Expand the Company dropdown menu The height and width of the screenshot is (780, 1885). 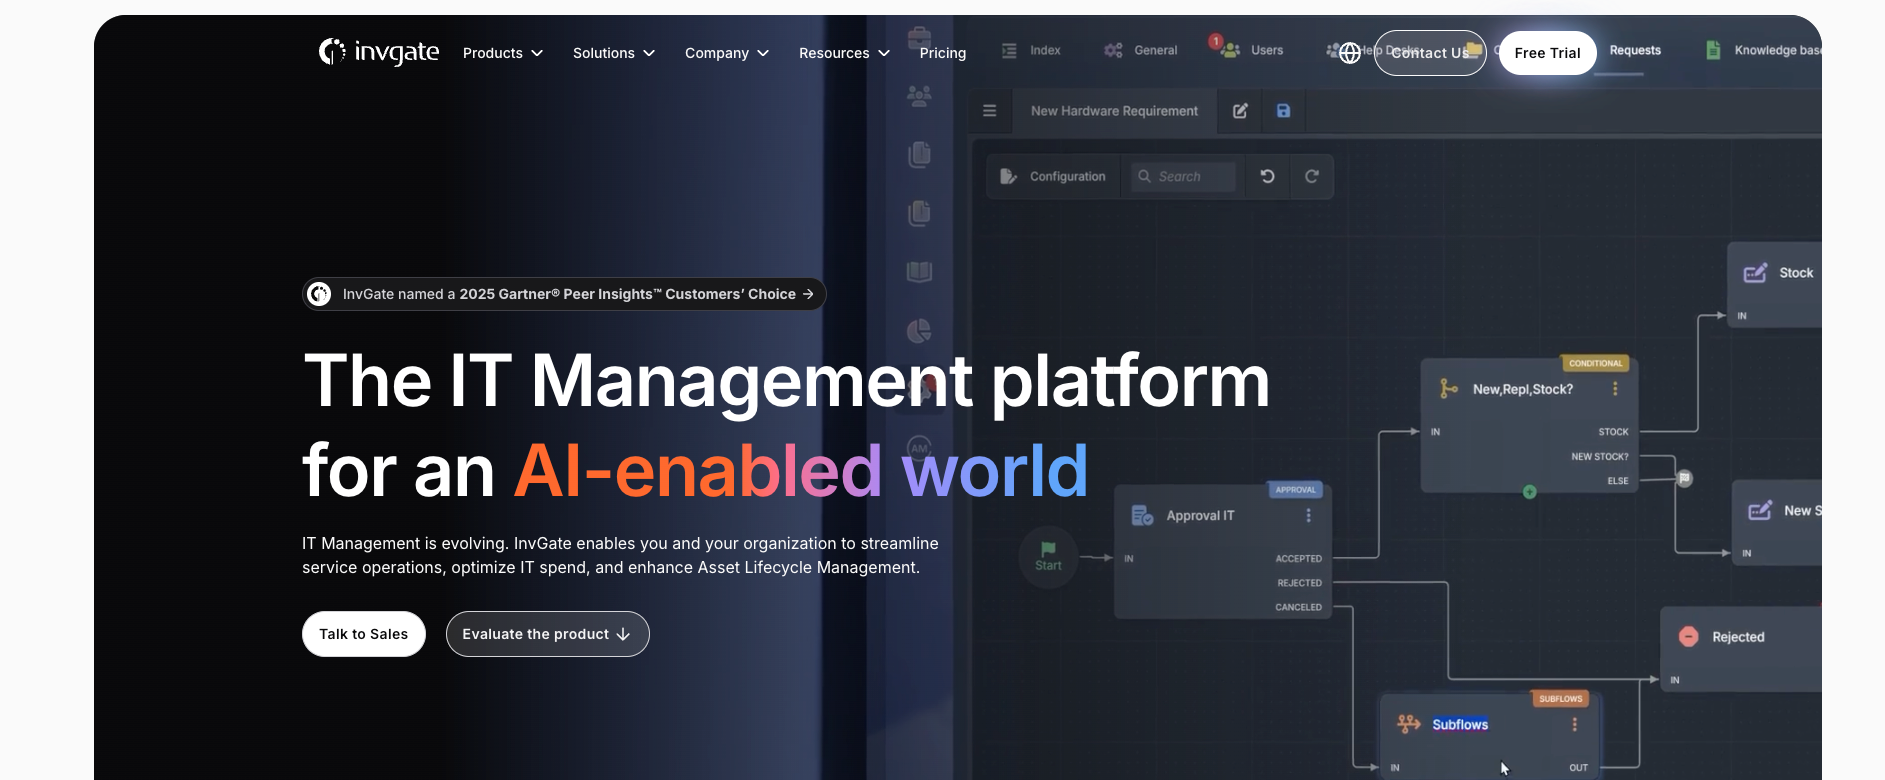tap(727, 53)
